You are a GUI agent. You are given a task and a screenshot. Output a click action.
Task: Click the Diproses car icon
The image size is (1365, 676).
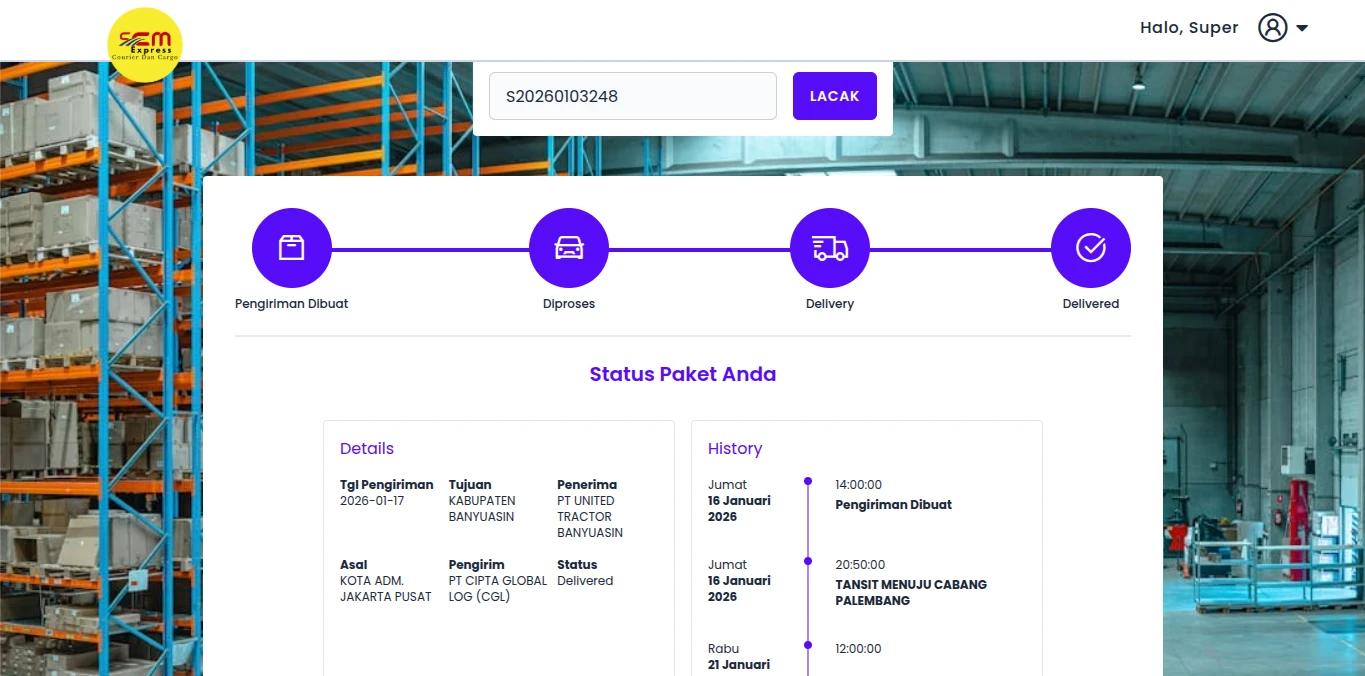click(x=569, y=248)
